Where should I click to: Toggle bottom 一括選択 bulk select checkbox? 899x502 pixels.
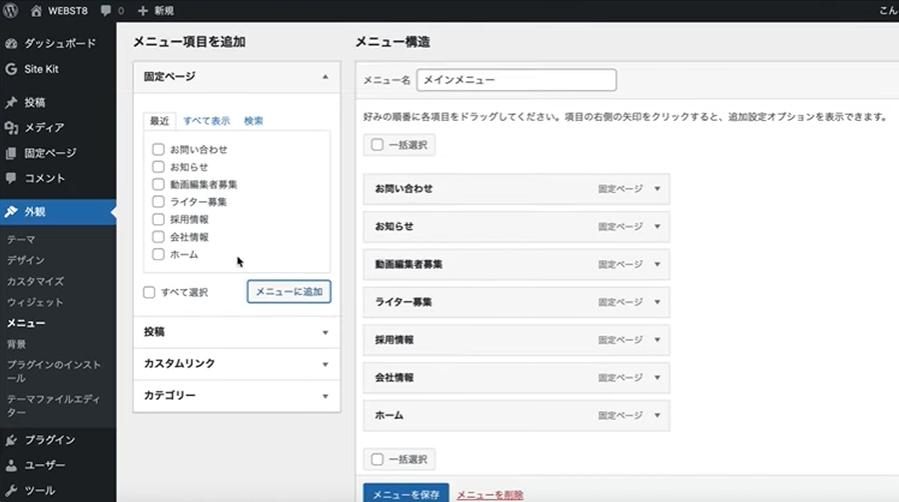pyautogui.click(x=377, y=460)
